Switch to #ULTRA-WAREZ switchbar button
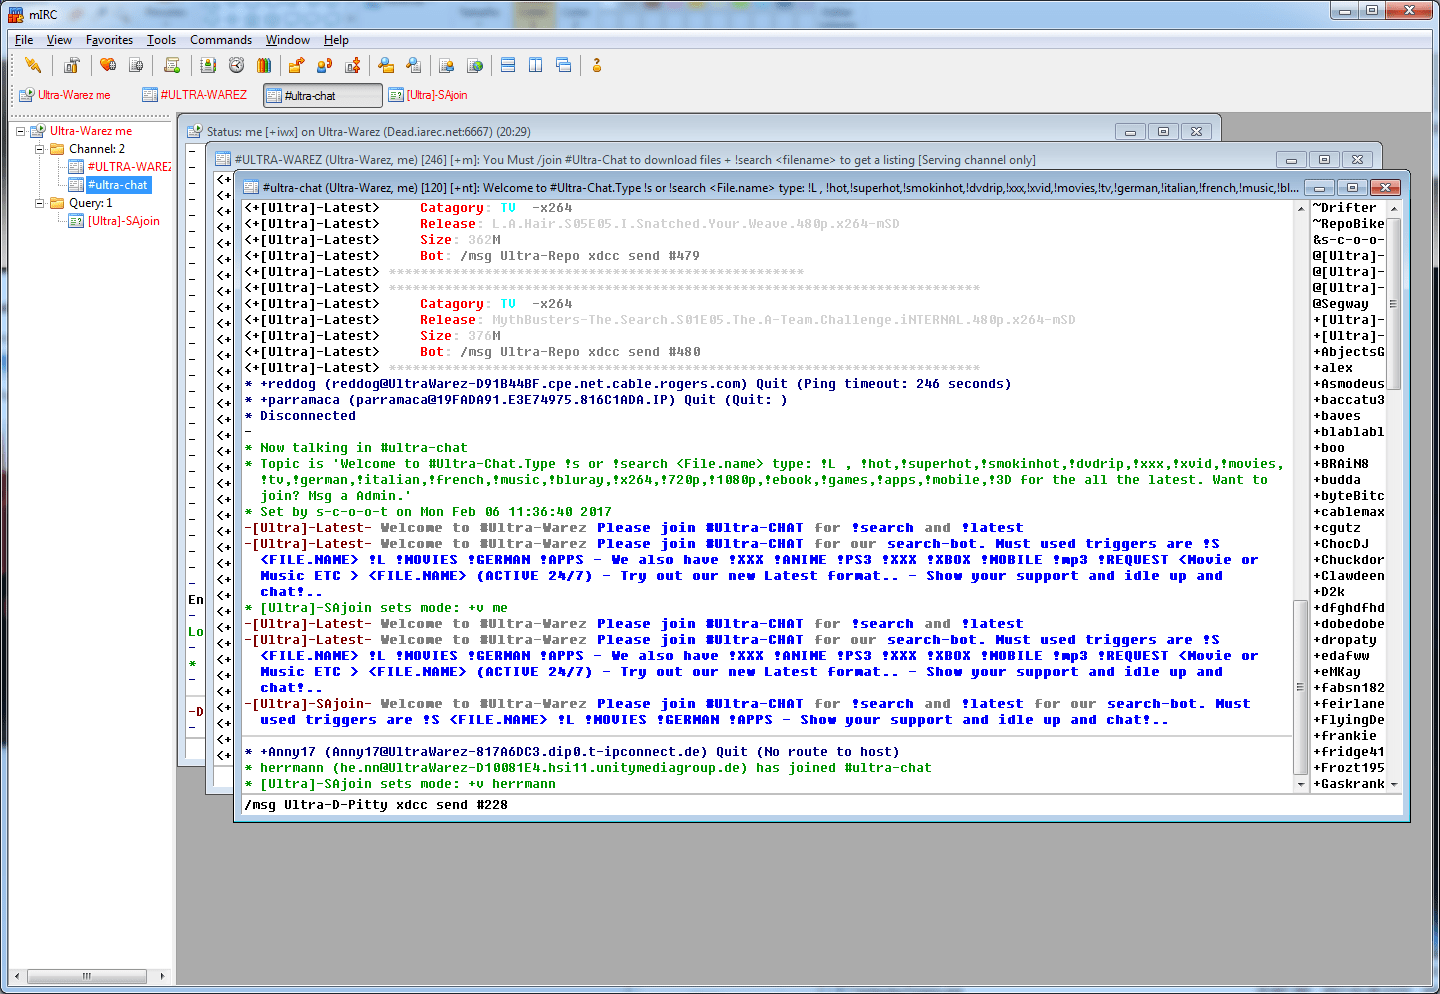 (195, 95)
